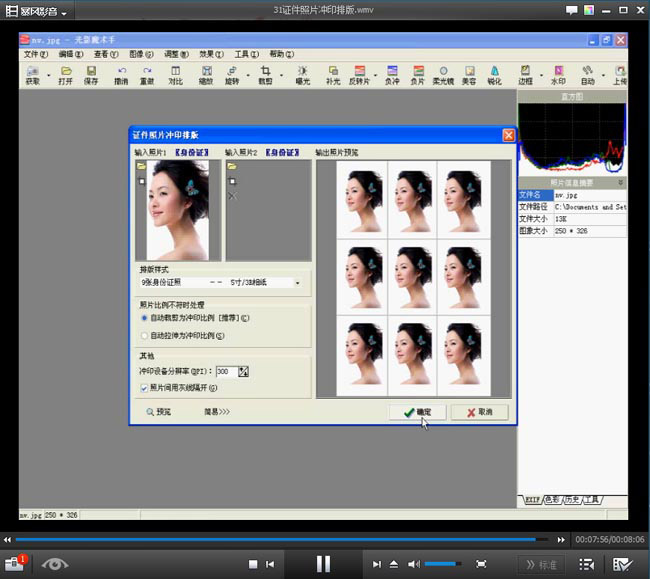The width and height of the screenshot is (650, 579).
Task: Switch to the EXIF tab
Action: [x=532, y=500]
